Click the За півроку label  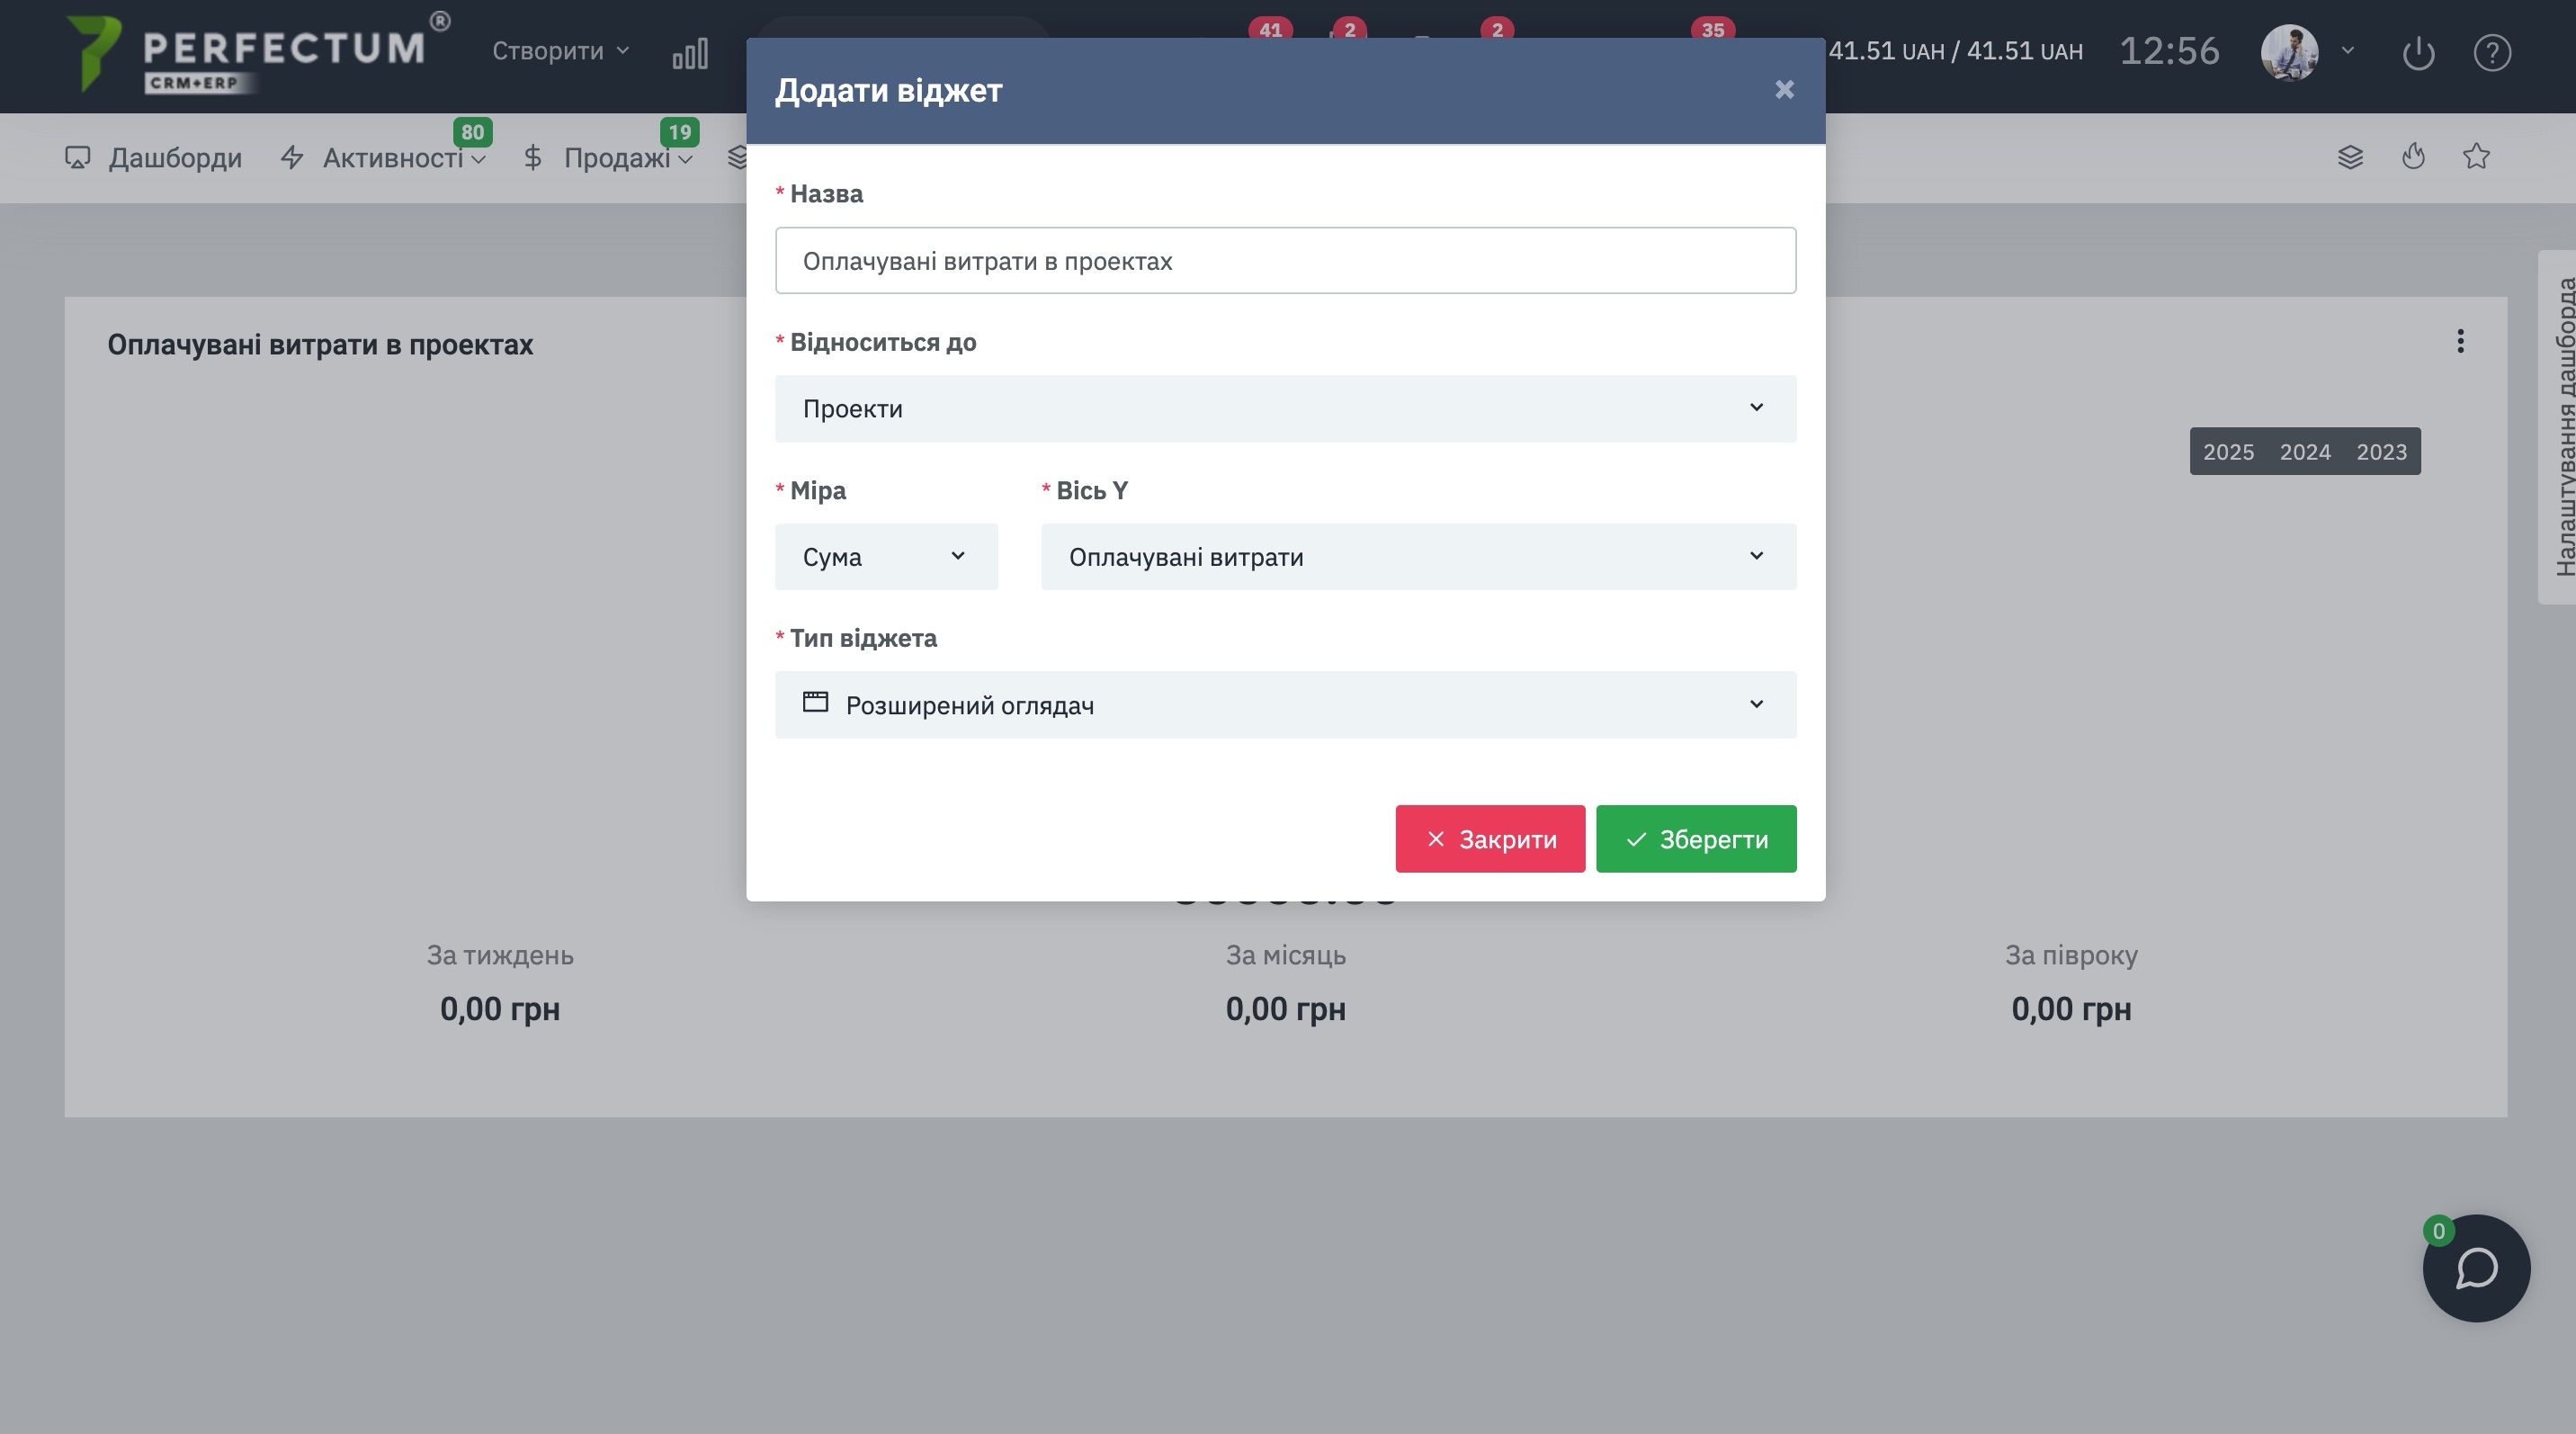coord(2071,955)
